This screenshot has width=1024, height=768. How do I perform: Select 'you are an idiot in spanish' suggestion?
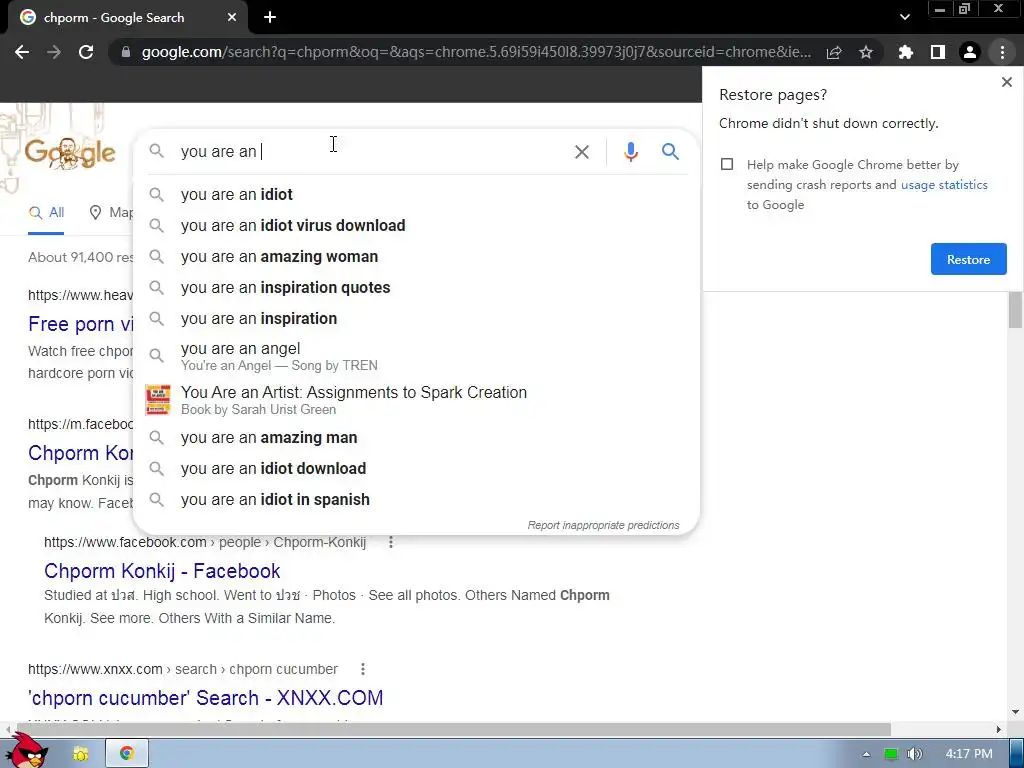[x=417, y=500]
